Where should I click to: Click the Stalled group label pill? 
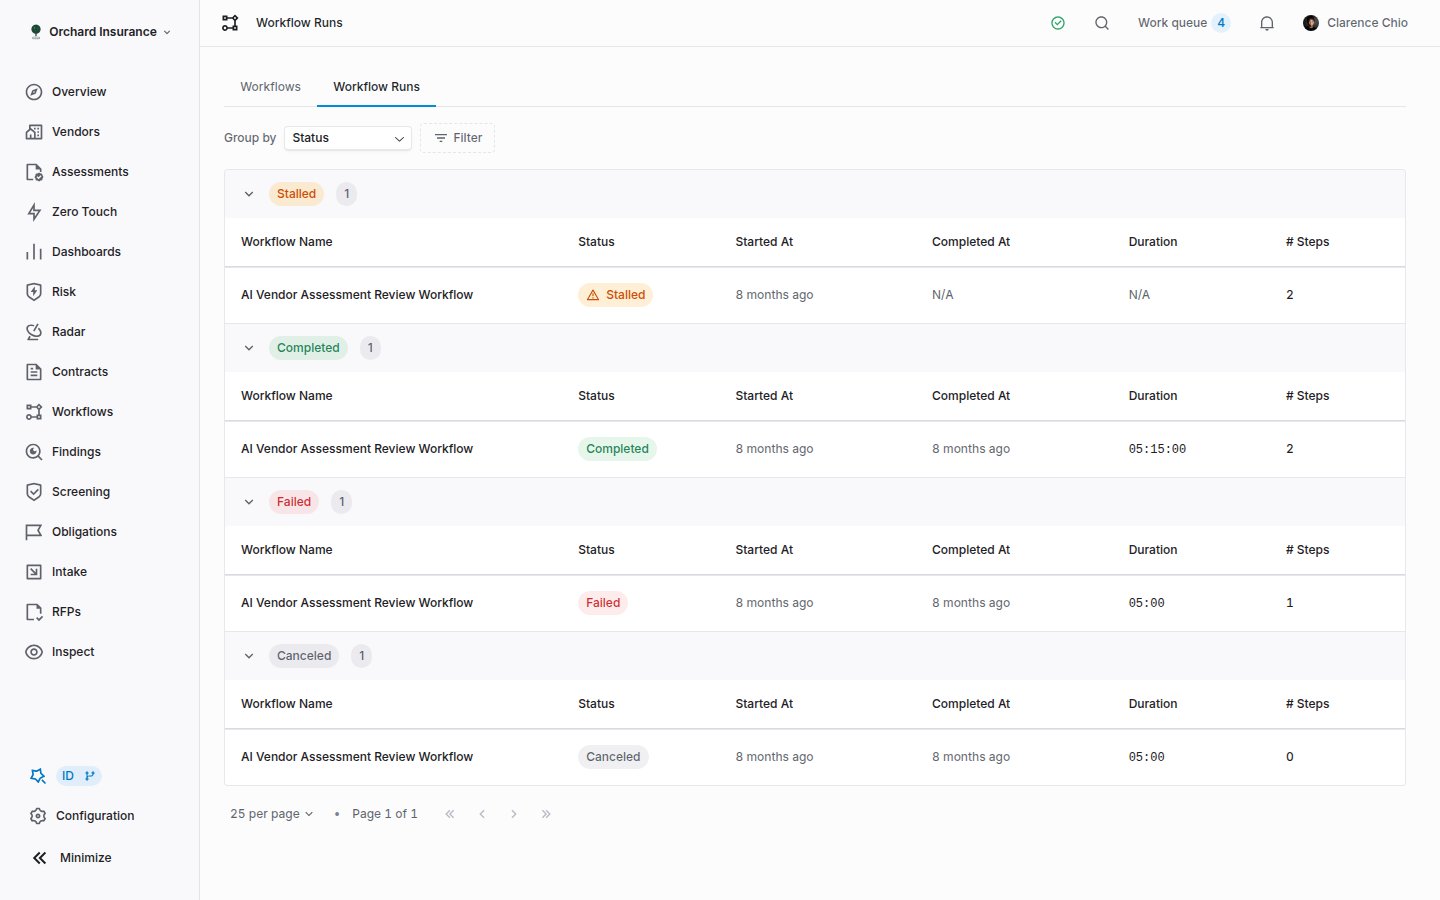click(296, 194)
